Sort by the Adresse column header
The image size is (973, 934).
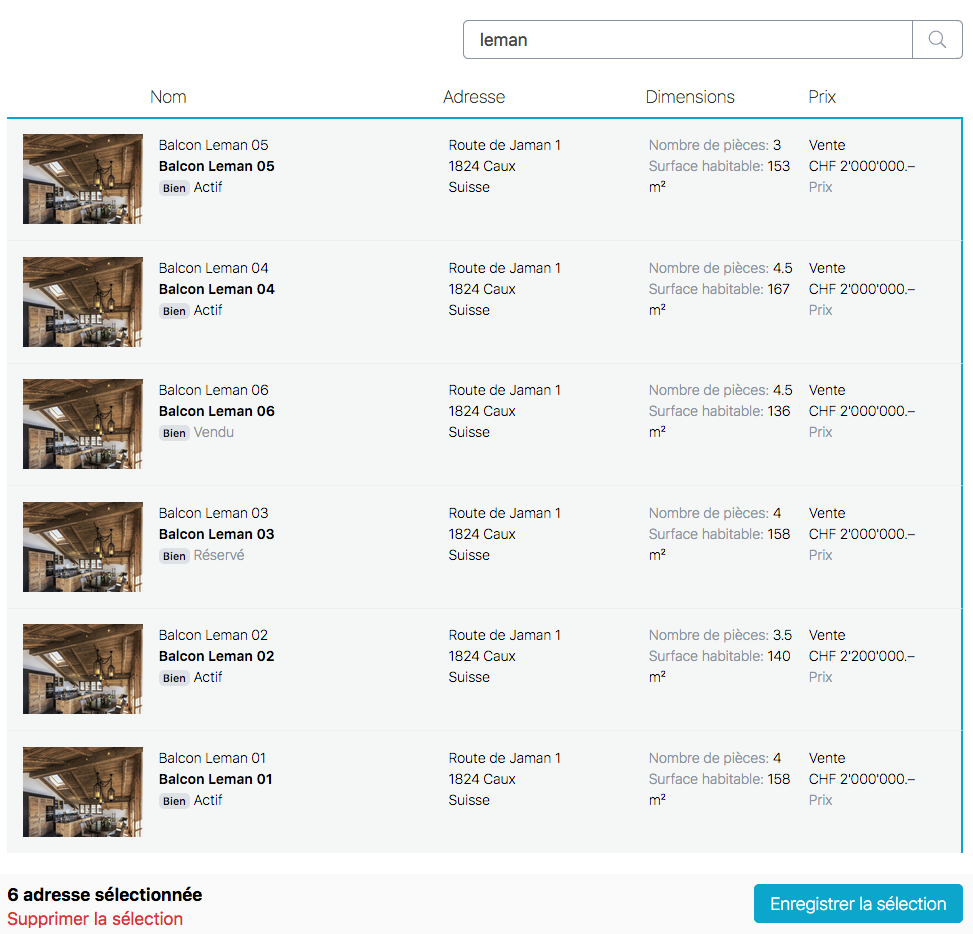pyautogui.click(x=474, y=97)
